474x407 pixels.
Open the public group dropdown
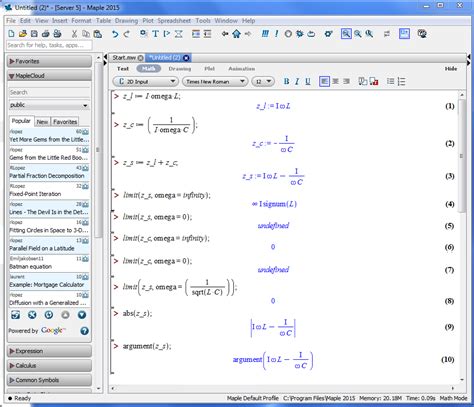click(x=49, y=105)
